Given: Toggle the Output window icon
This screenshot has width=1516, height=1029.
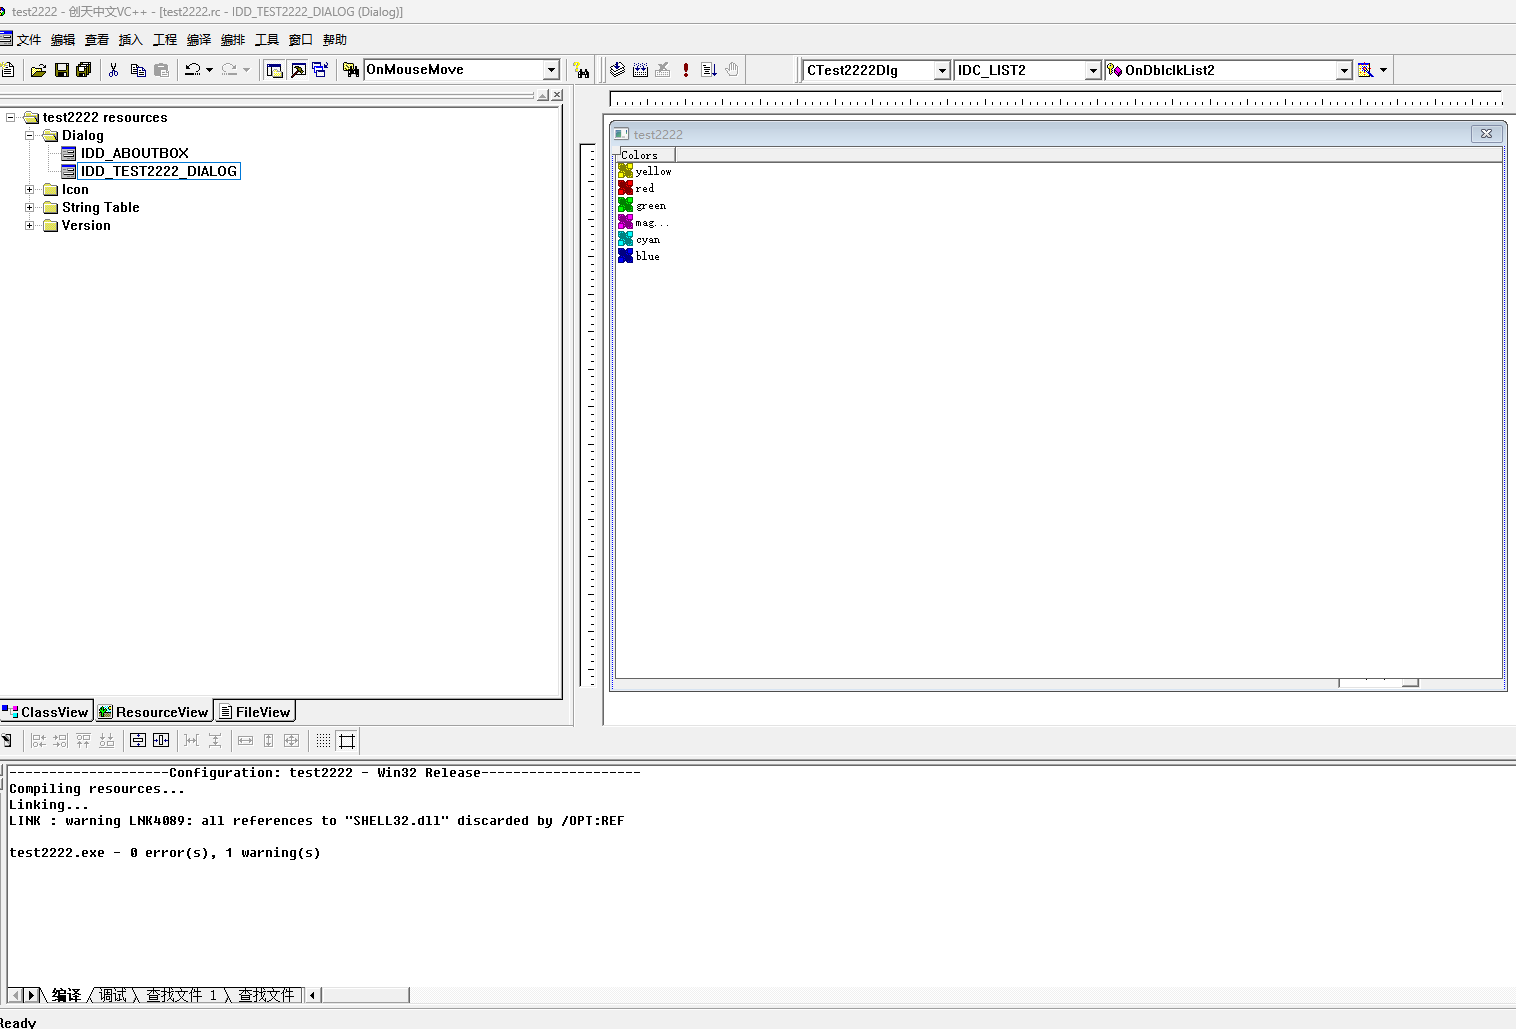Looking at the screenshot, I should click(298, 70).
